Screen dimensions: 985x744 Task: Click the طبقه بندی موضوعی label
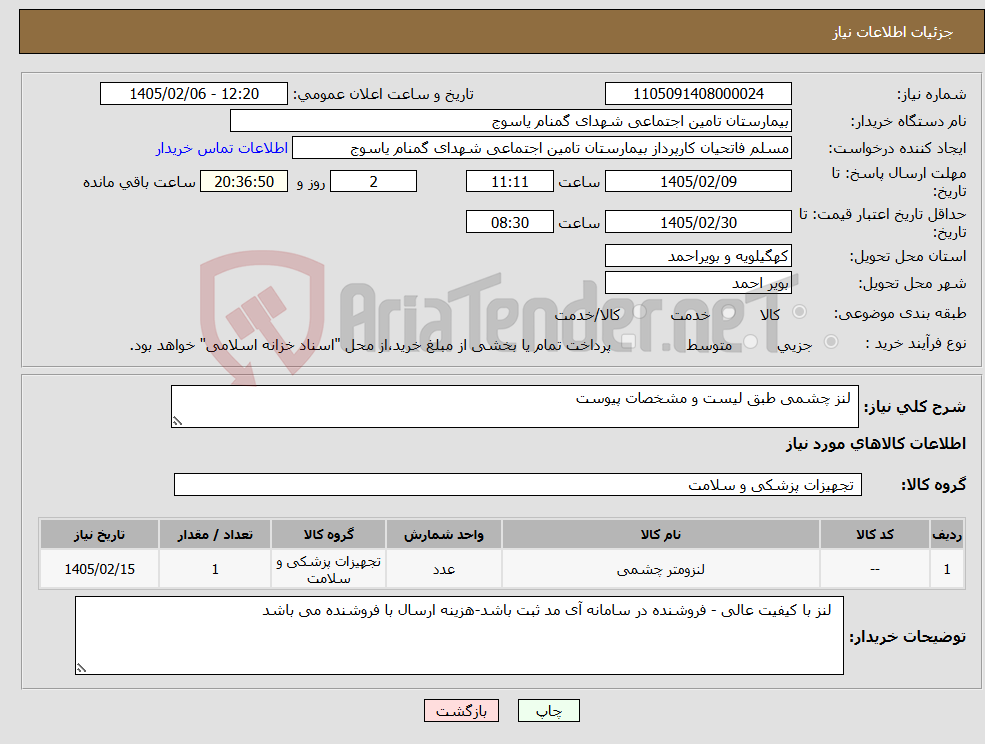click(x=900, y=313)
